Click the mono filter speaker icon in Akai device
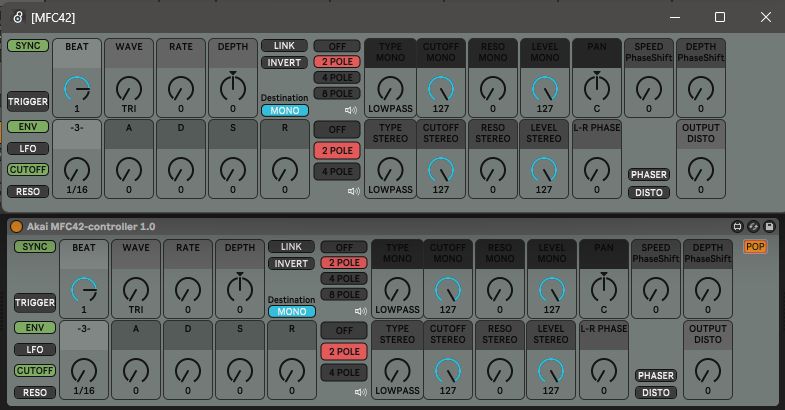The image size is (785, 410). point(358,311)
